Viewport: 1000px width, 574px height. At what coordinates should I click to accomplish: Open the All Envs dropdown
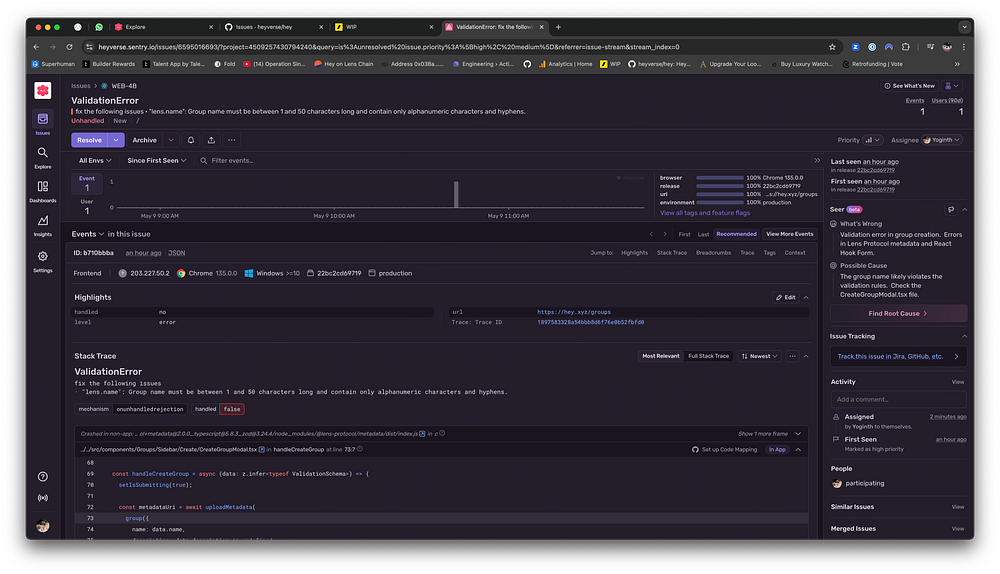click(x=94, y=161)
